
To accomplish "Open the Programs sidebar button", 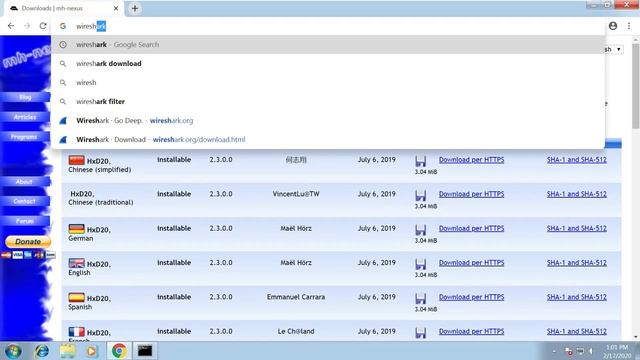I will 25,137.
